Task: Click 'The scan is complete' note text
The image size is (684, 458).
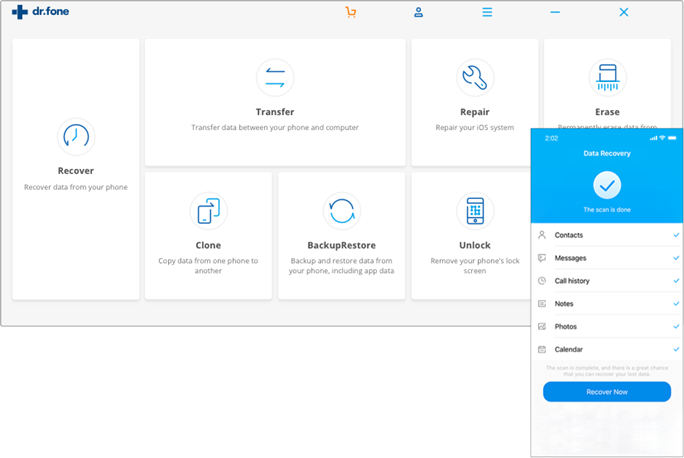Action: pyautogui.click(x=607, y=371)
